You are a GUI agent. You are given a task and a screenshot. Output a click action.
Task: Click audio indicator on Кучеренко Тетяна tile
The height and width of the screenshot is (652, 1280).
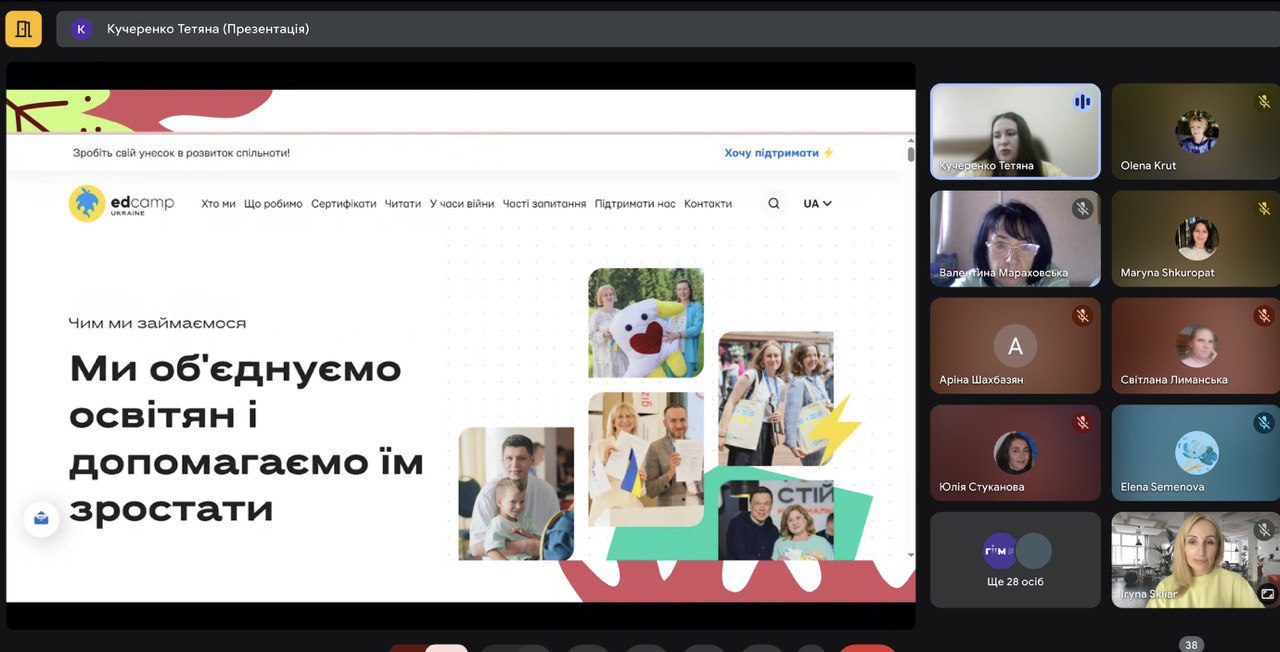click(1081, 102)
